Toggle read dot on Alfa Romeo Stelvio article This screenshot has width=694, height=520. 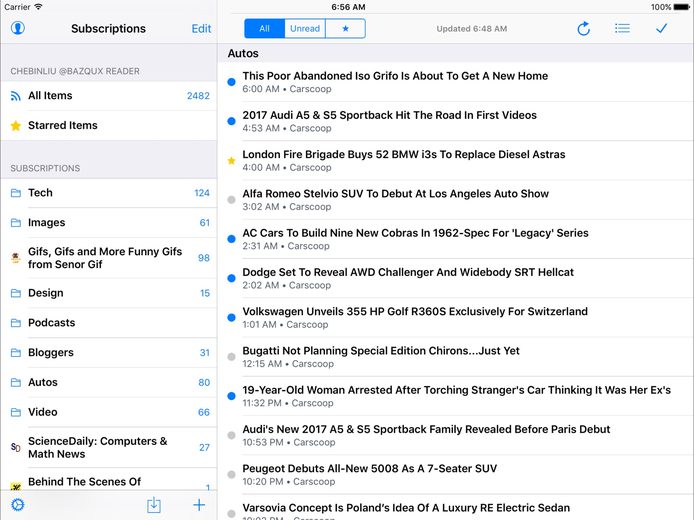point(231,200)
